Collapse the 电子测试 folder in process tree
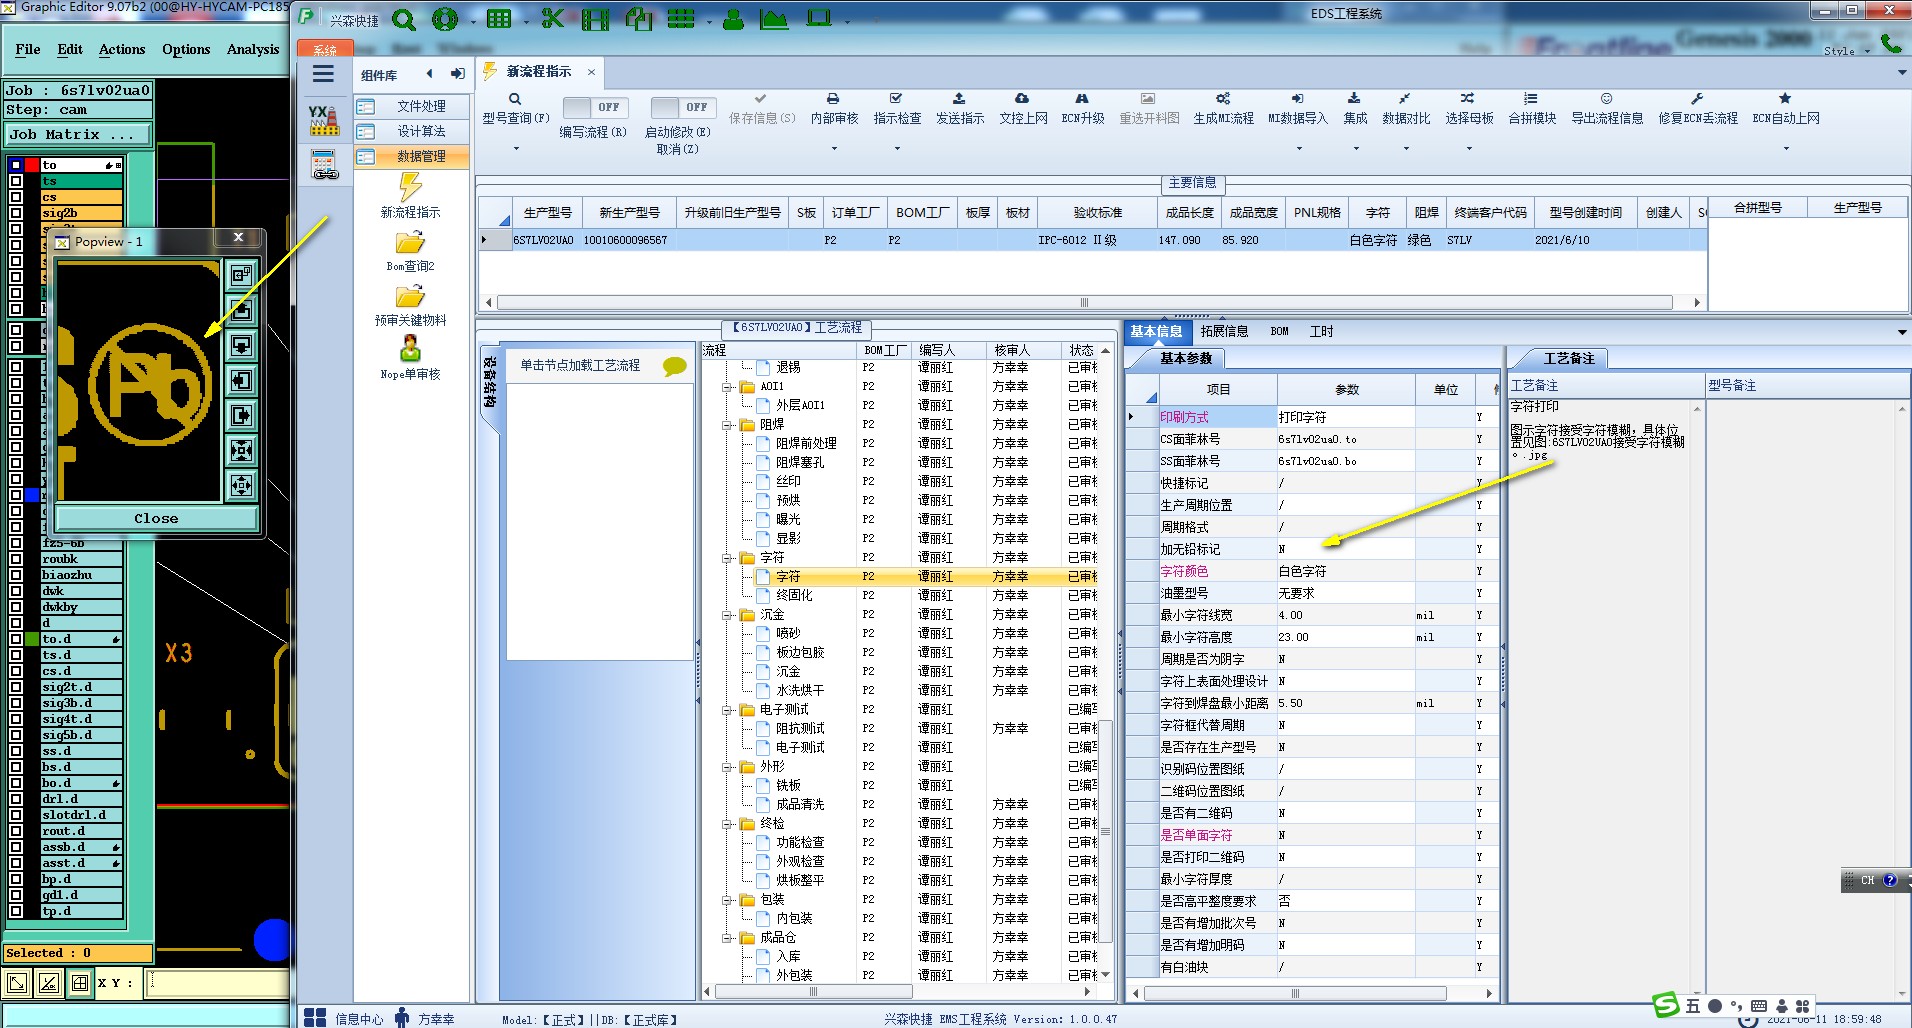 click(x=727, y=710)
